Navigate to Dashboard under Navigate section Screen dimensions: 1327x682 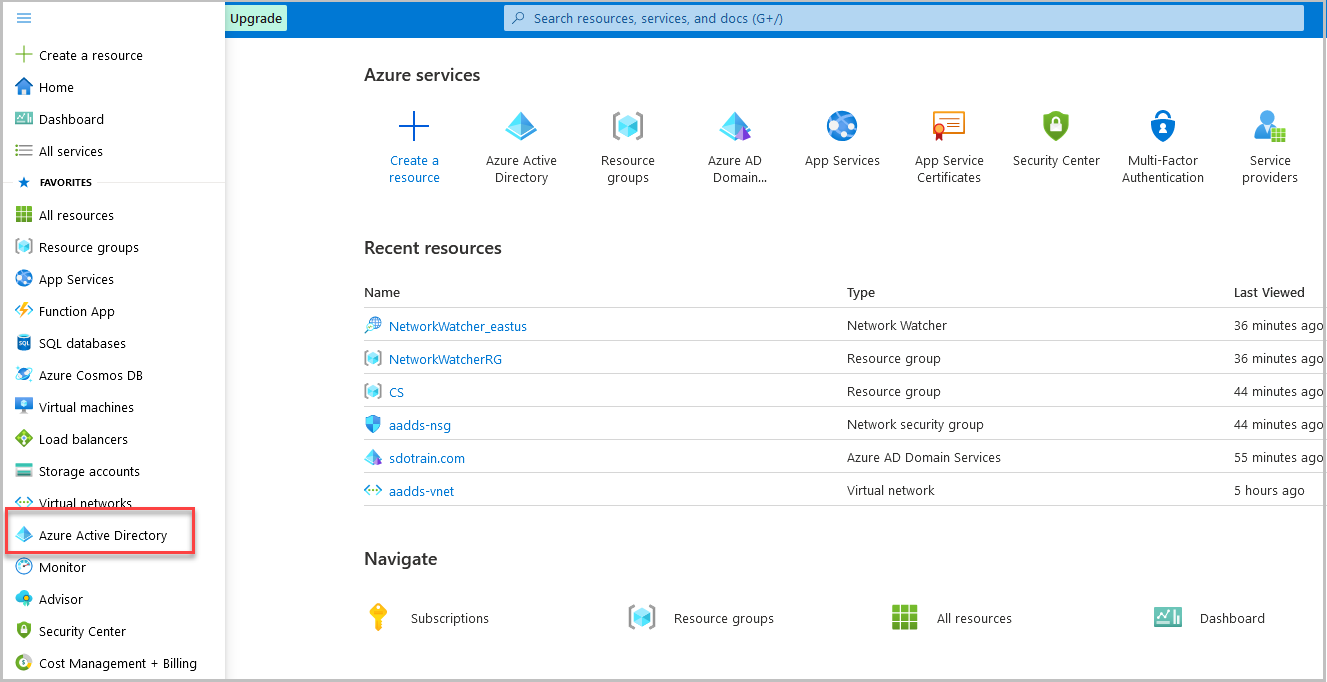(1209, 618)
